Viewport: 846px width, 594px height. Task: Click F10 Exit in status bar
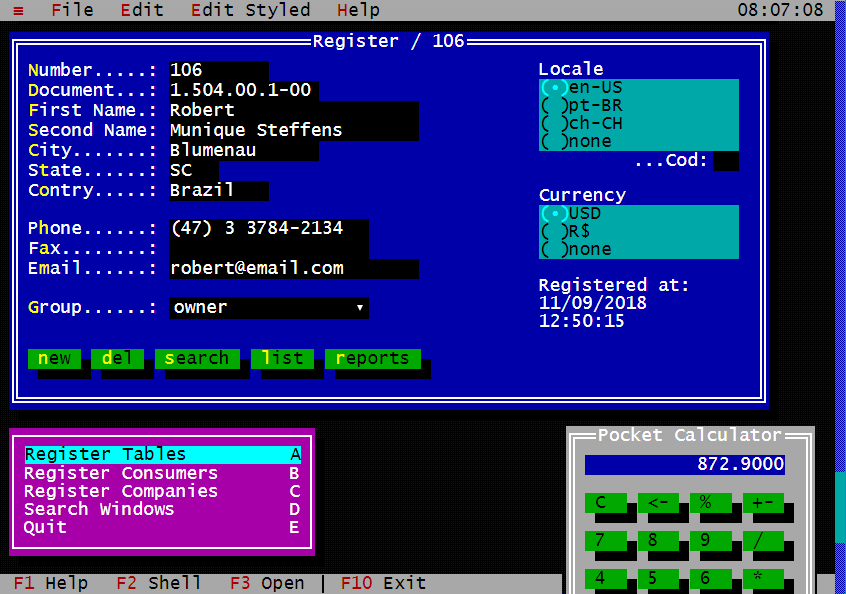click(x=384, y=583)
